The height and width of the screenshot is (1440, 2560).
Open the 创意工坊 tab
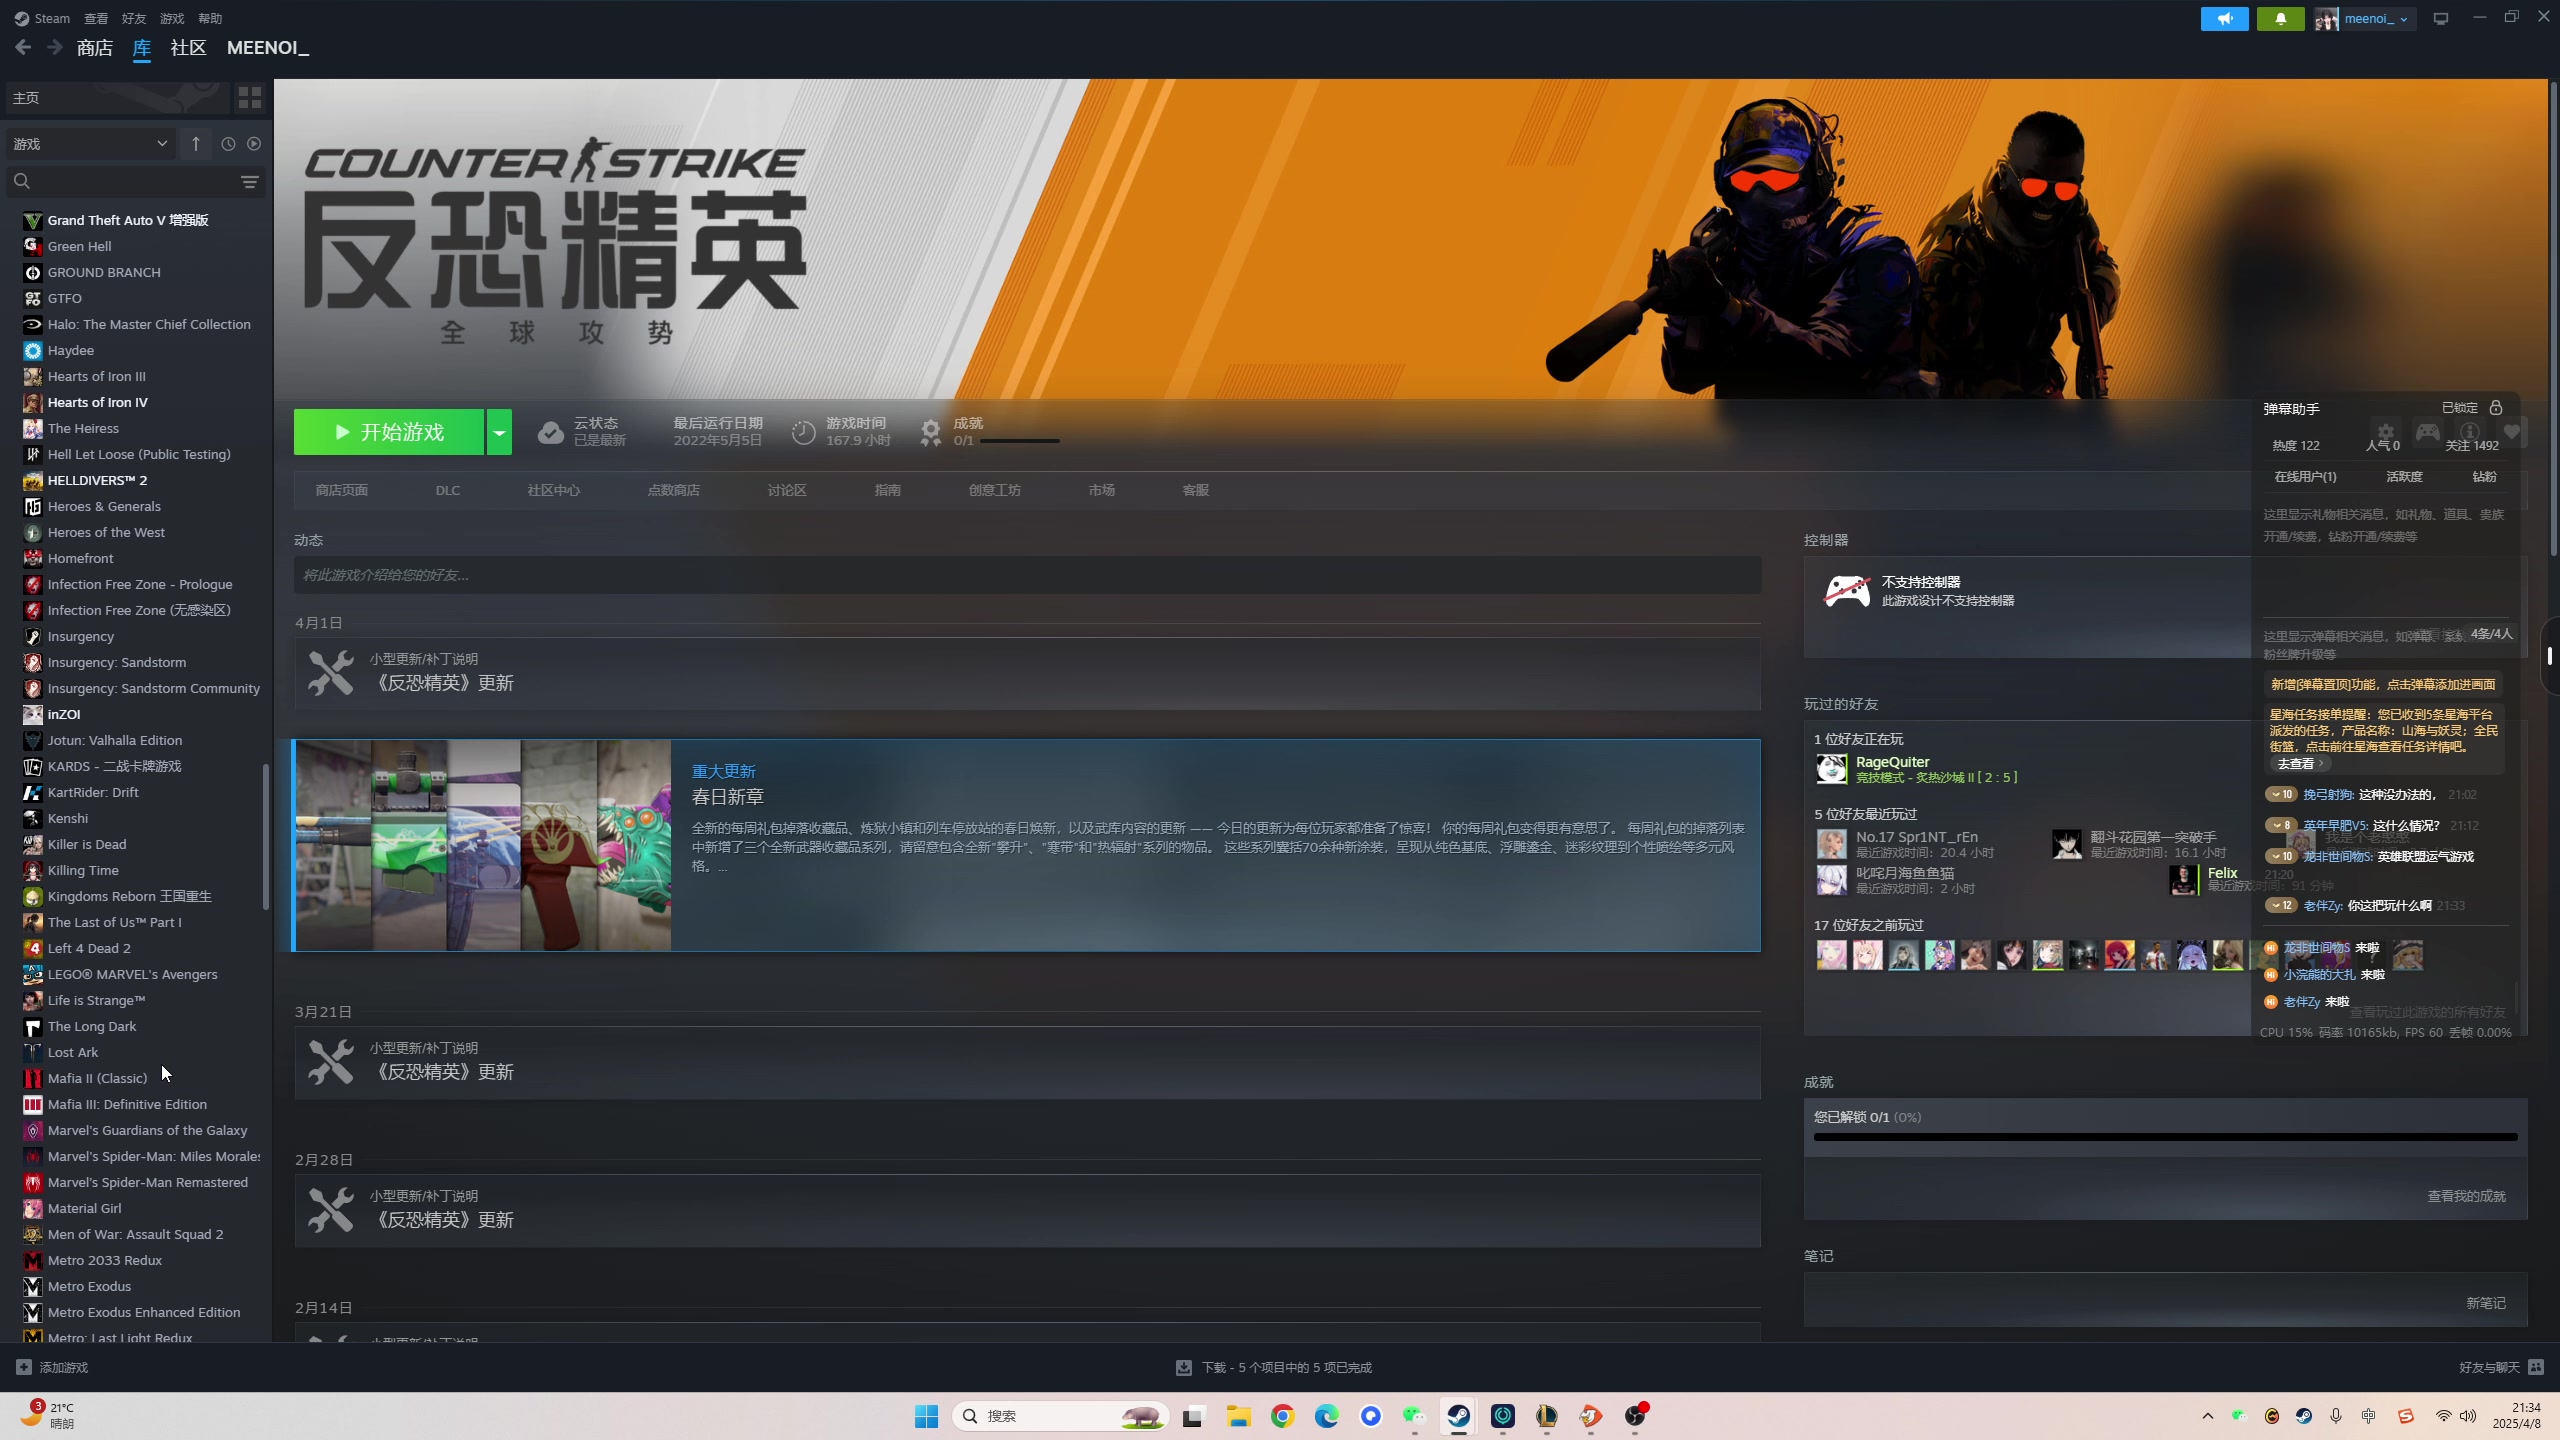click(995, 490)
